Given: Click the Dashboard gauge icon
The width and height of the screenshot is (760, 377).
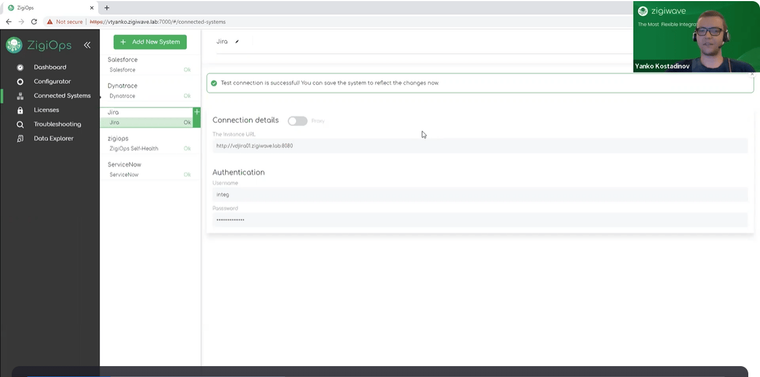Looking at the screenshot, I should click(20, 68).
